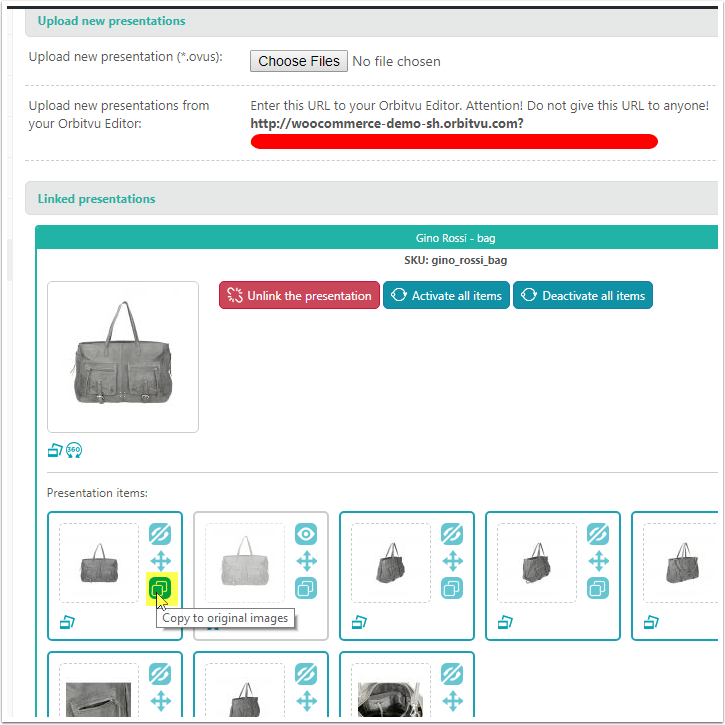Viewport: 725px width, 725px height.
Task: Click the 360 icon below main bag preview
Action: click(74, 450)
